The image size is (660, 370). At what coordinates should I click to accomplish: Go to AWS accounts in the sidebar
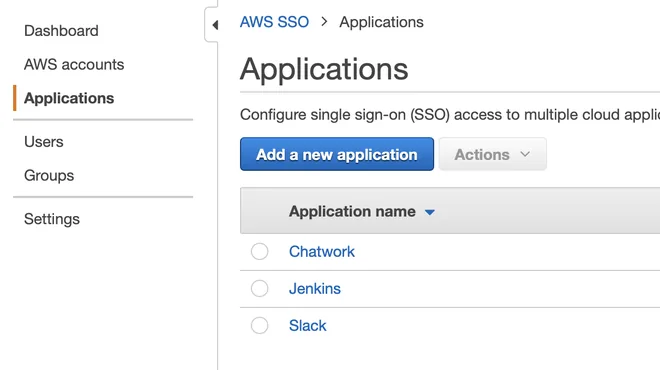tap(74, 64)
